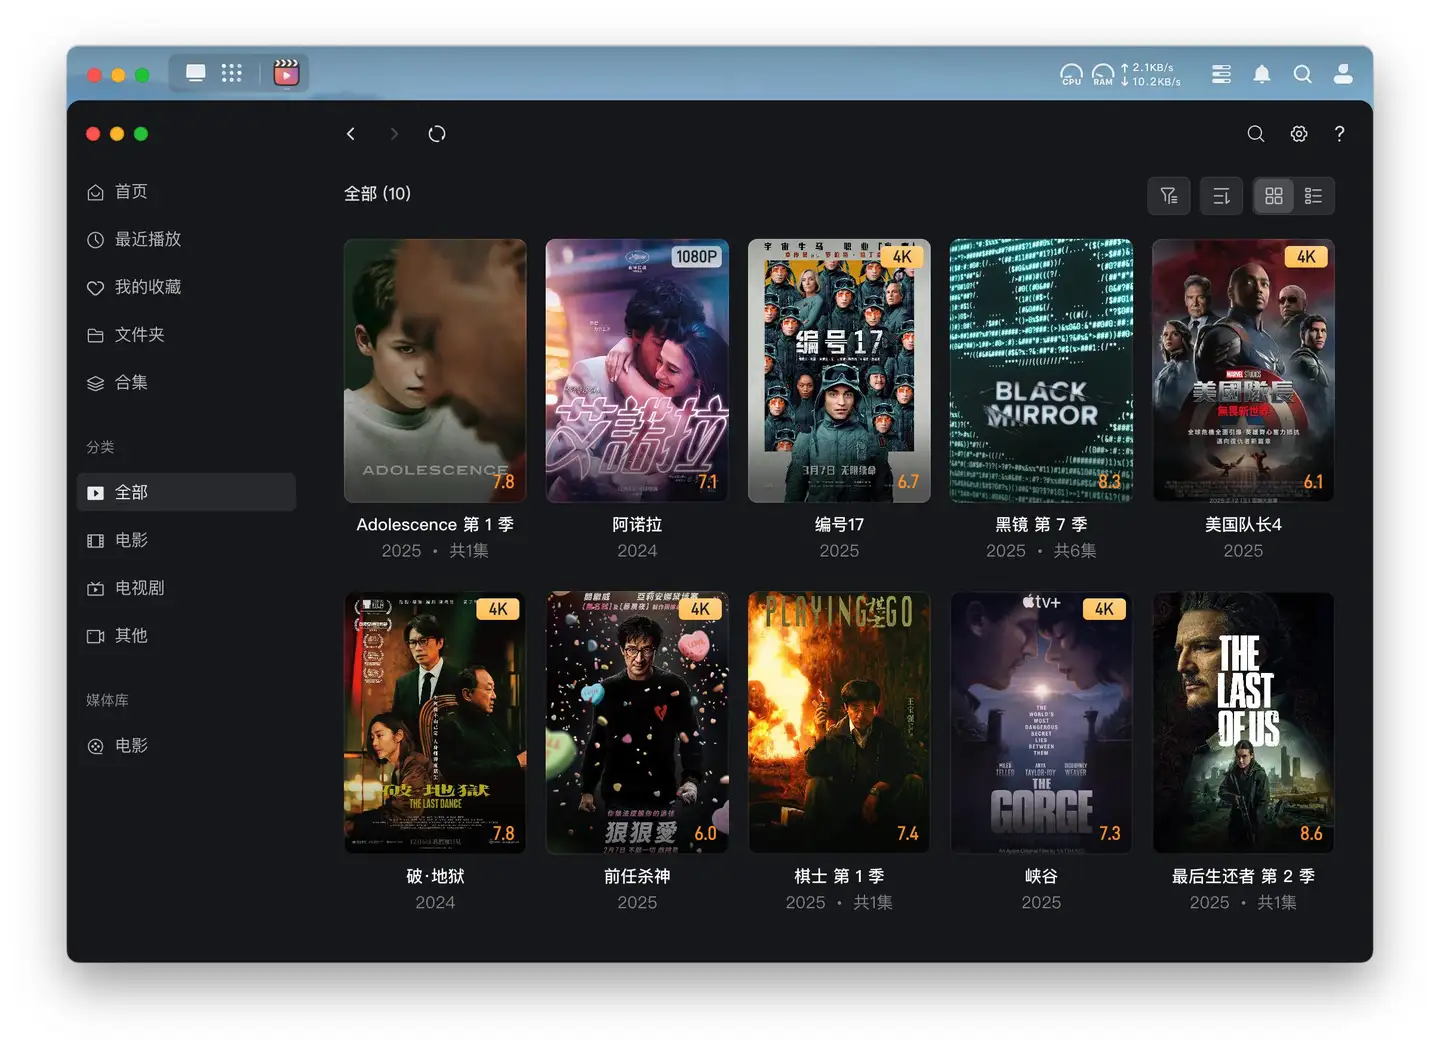Open the 破·地狱 poster
This screenshot has height=1051, width=1440.
tap(435, 722)
